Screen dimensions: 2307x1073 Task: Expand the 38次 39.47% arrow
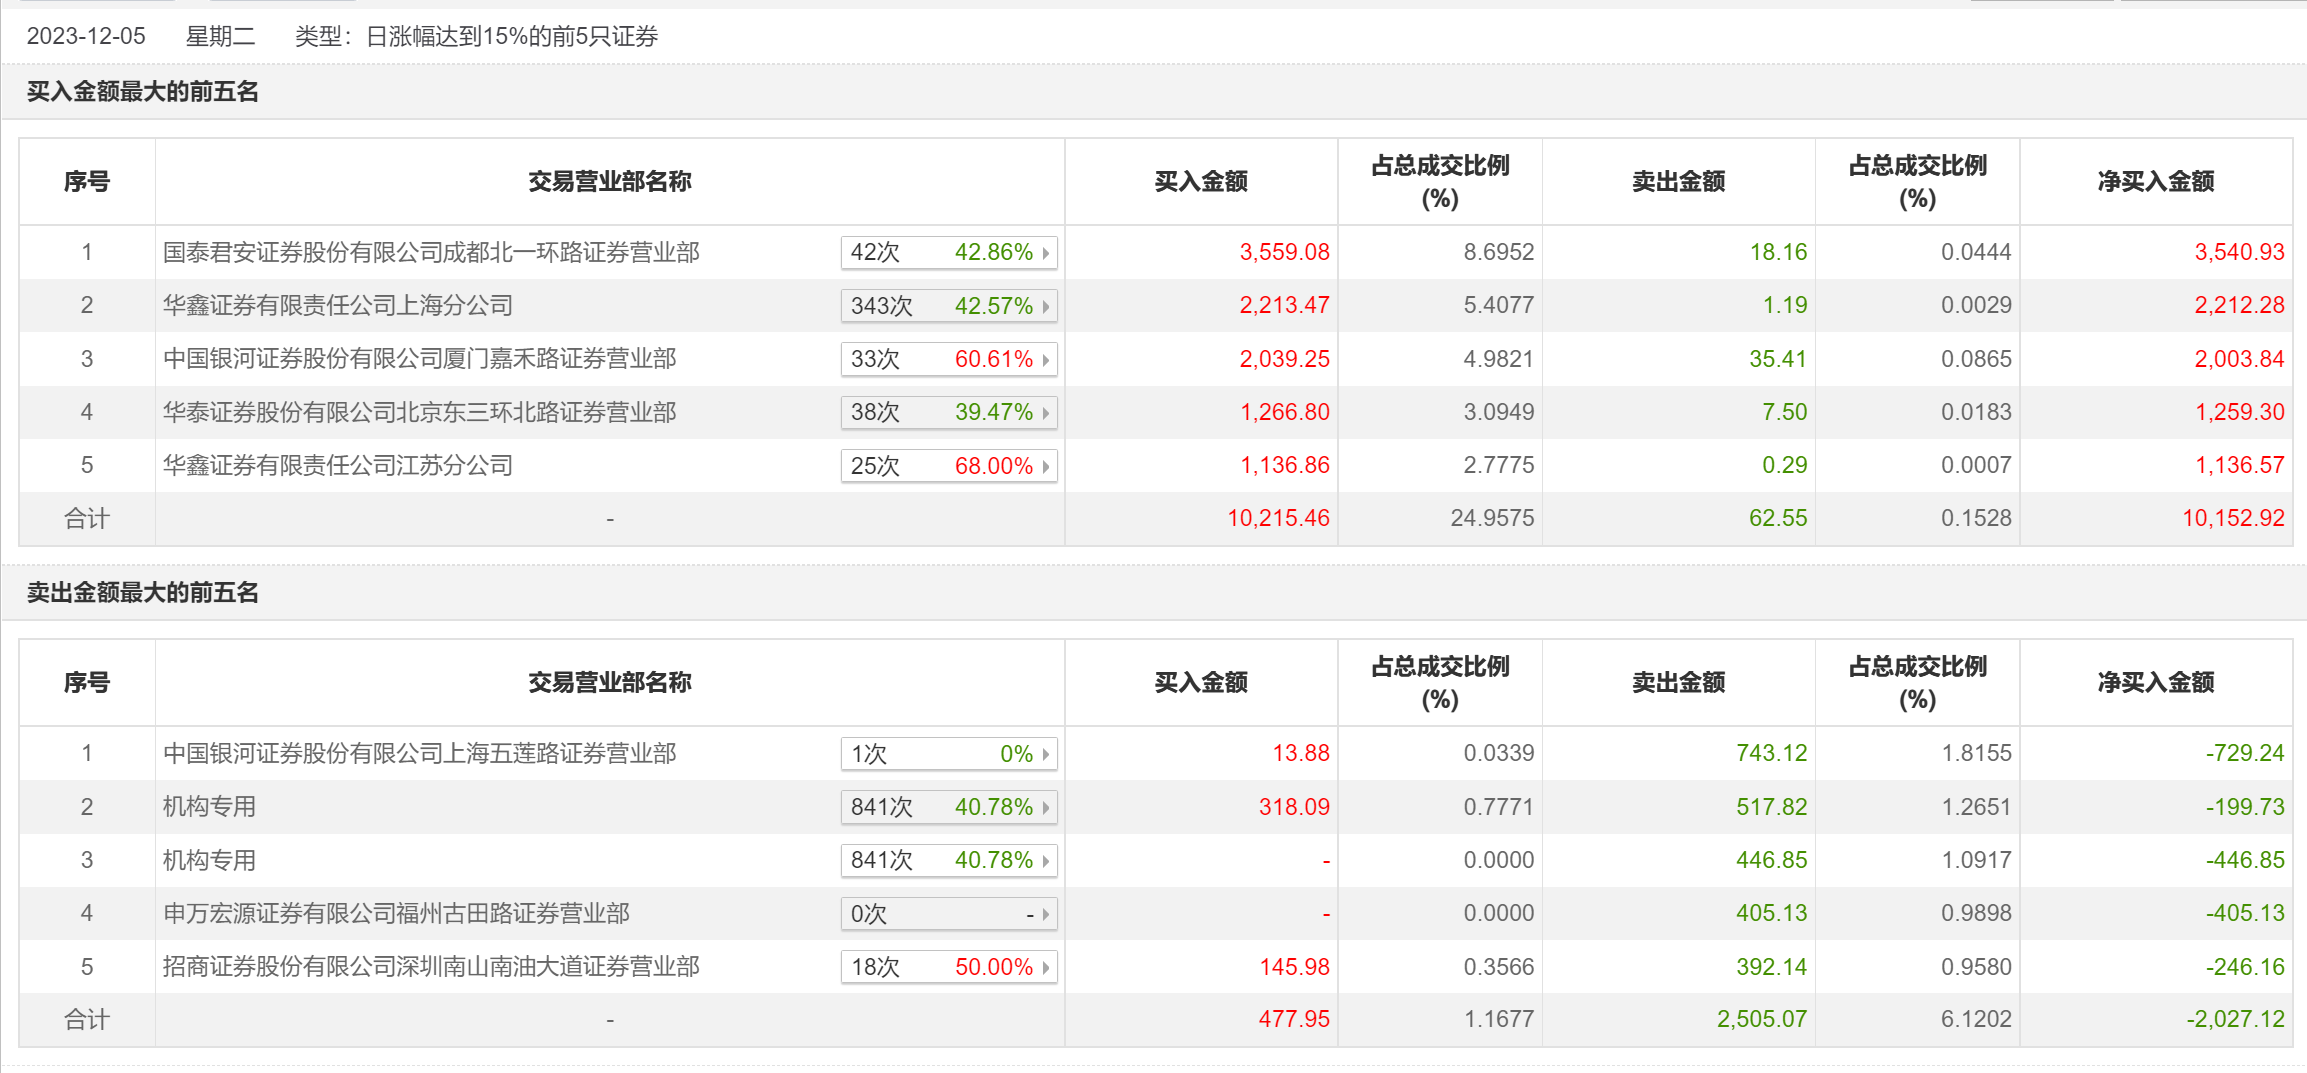click(1046, 411)
